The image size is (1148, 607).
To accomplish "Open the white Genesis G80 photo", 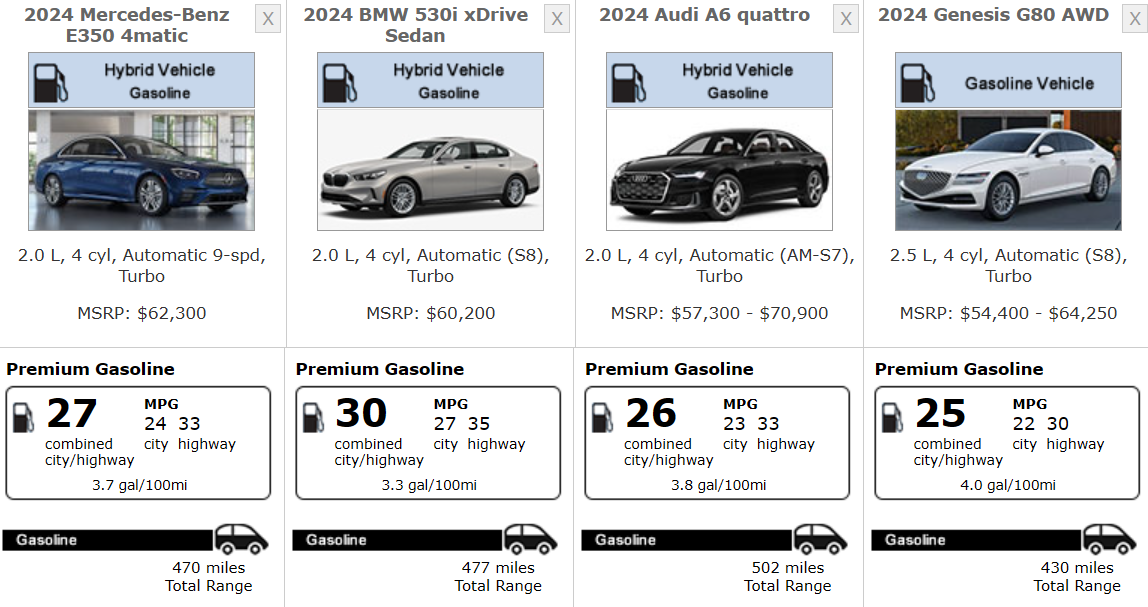I will (1008, 171).
